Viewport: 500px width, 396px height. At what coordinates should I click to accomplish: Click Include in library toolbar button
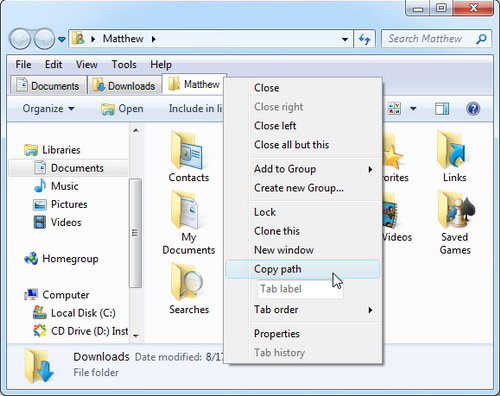pyautogui.click(x=196, y=109)
